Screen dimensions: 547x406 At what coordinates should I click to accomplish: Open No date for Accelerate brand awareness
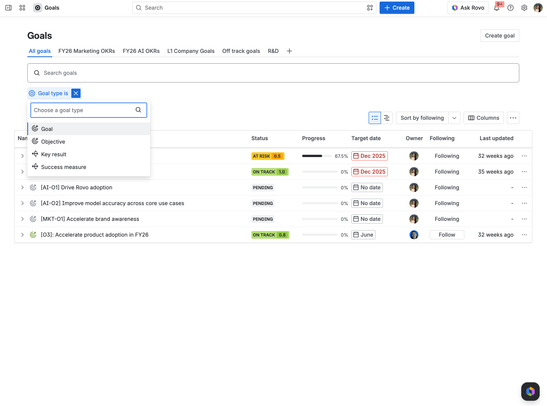[367, 219]
